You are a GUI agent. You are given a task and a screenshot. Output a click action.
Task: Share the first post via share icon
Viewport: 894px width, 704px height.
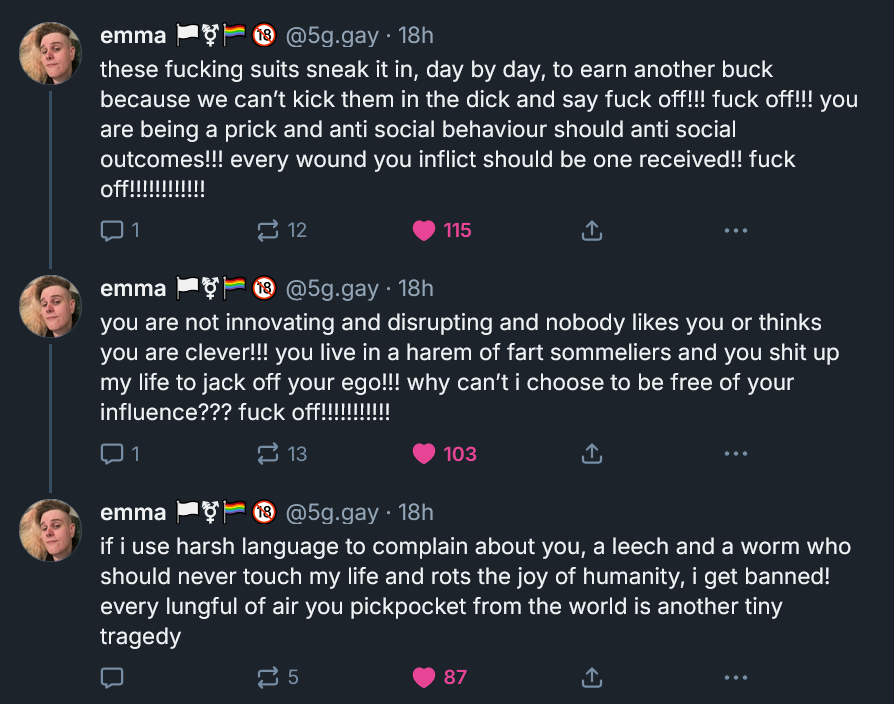(x=591, y=231)
